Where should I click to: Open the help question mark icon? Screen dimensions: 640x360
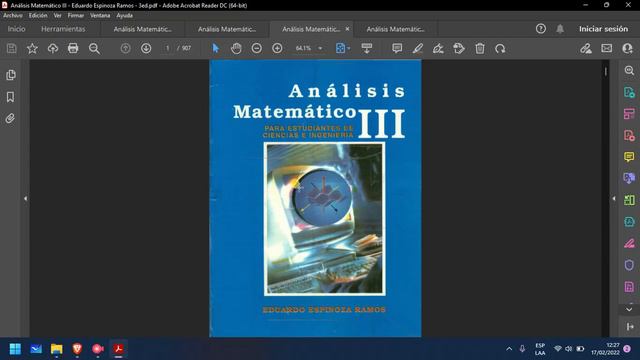click(541, 29)
